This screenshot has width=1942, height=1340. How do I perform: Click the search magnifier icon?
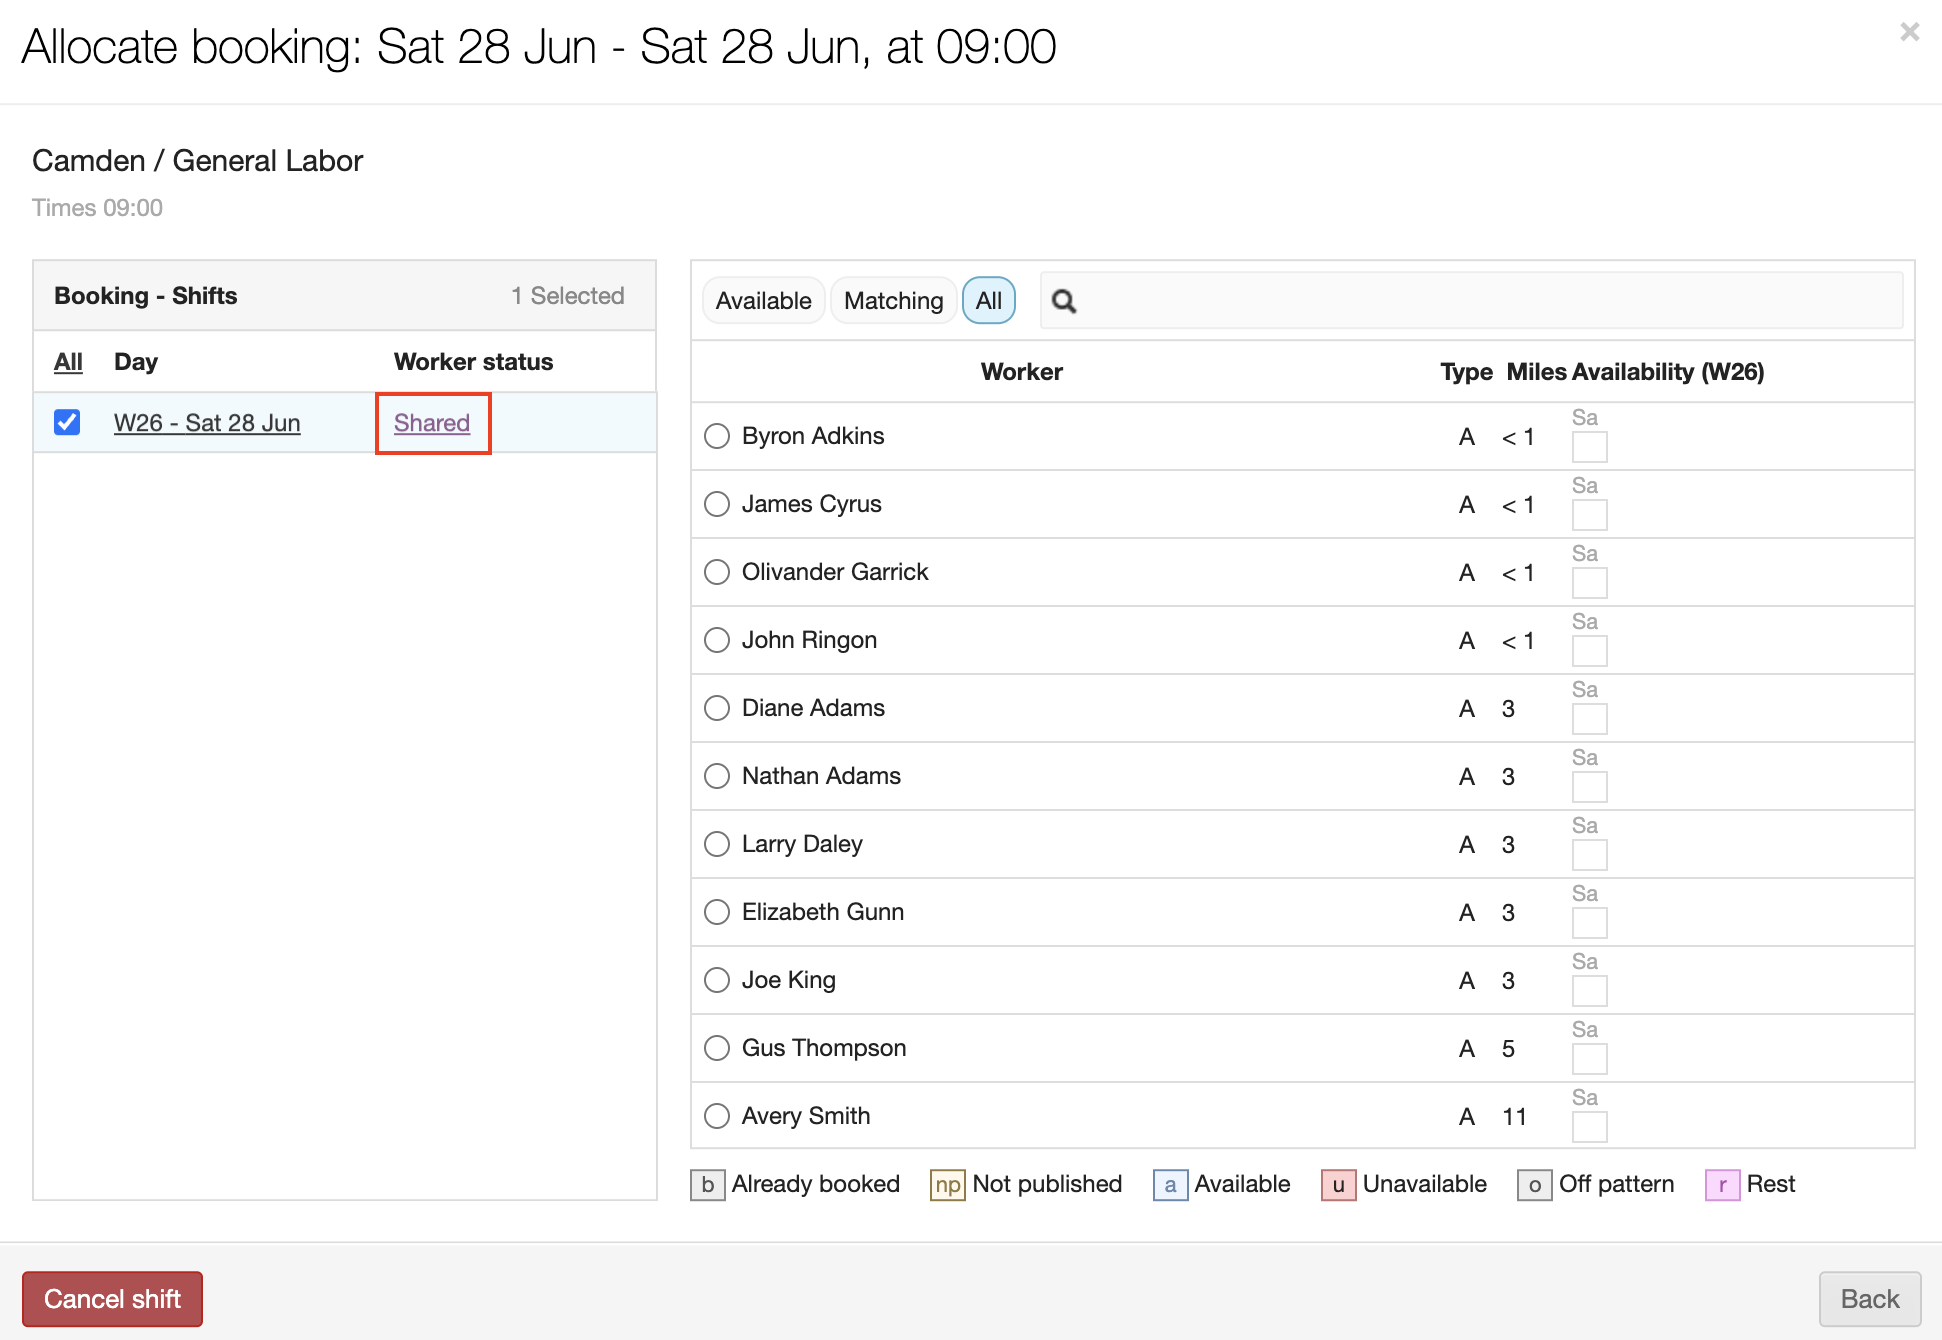tap(1064, 301)
